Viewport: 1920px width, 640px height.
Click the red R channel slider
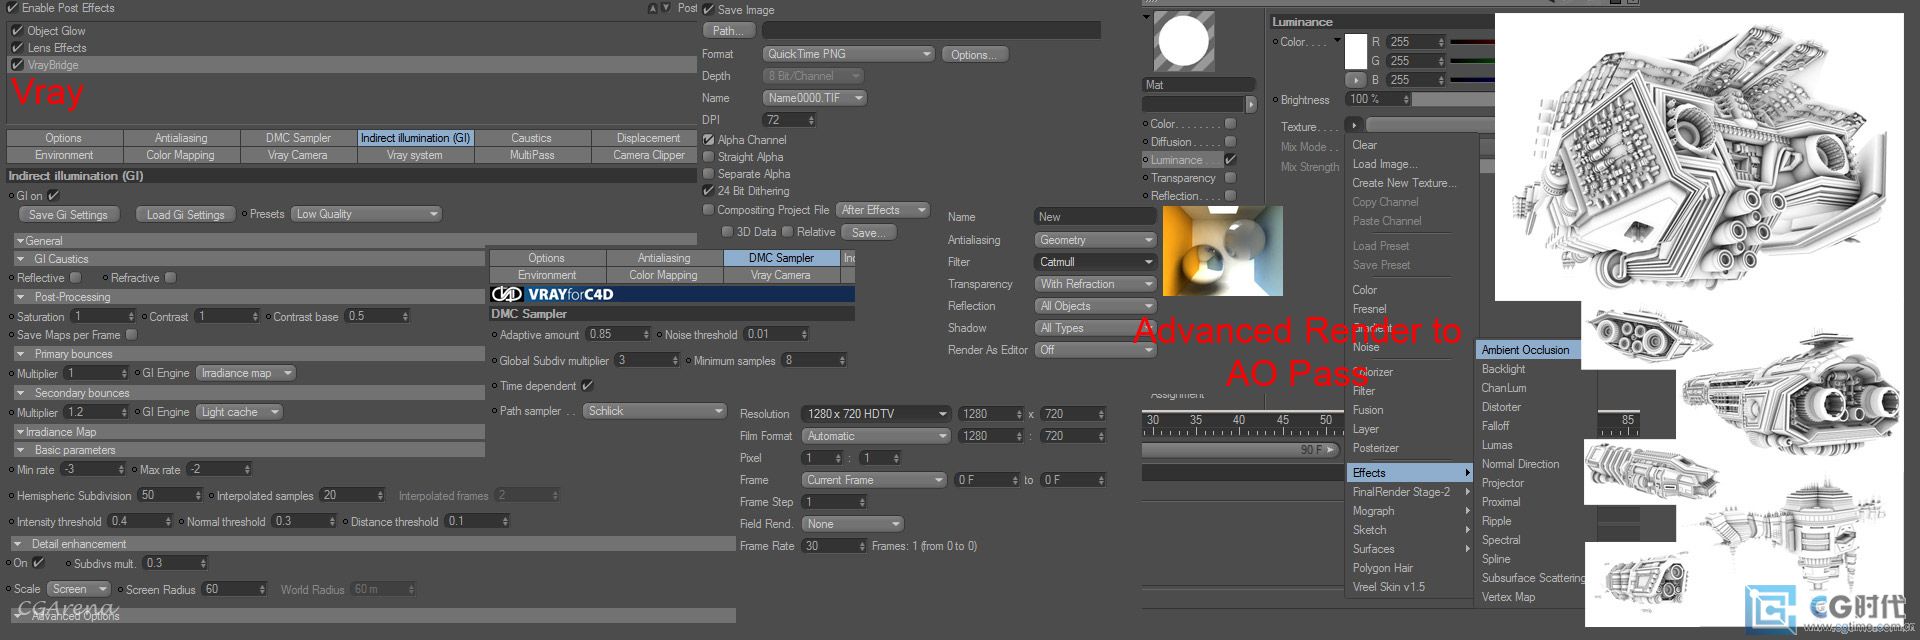click(x=1472, y=42)
